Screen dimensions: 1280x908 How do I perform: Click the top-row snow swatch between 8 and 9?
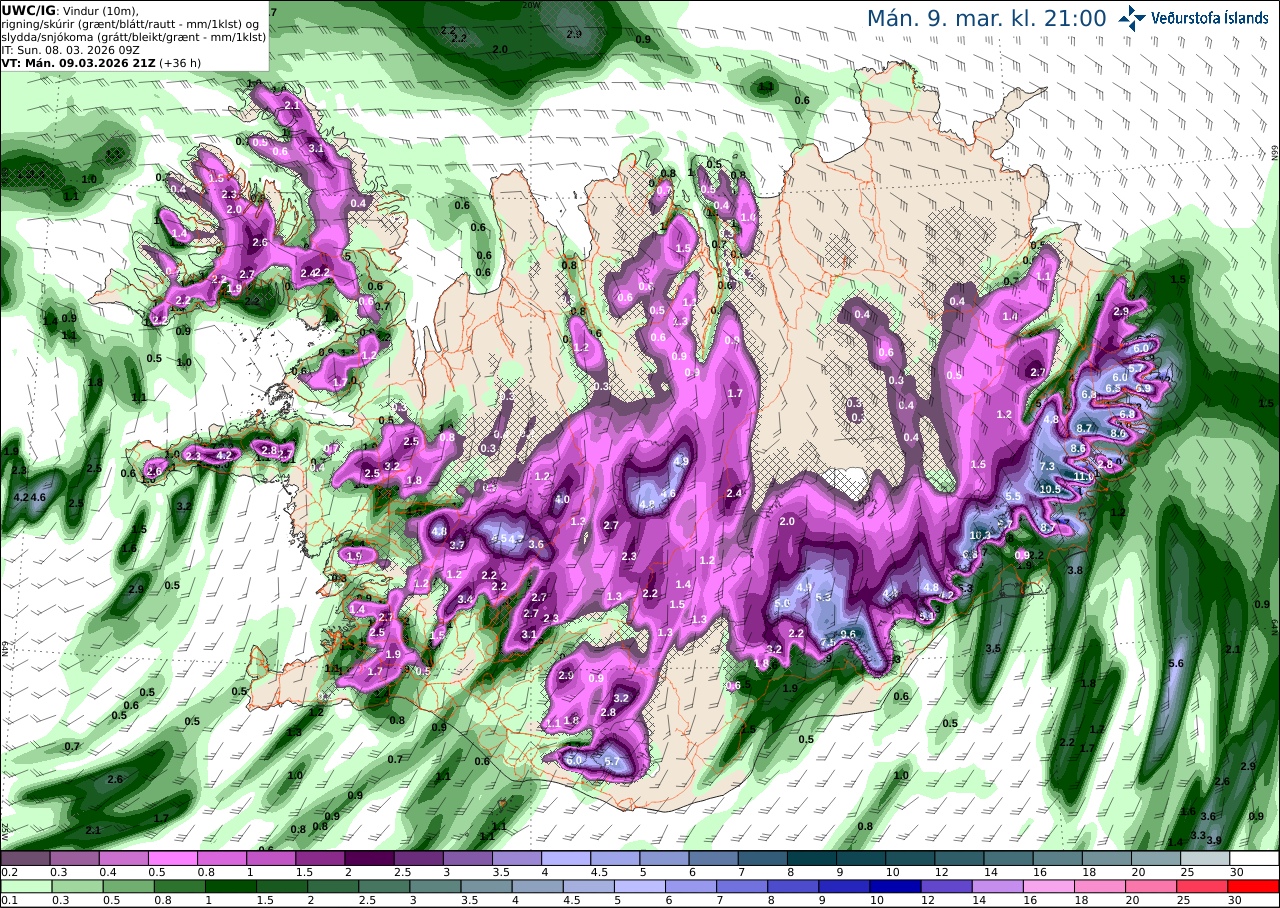(x=812, y=858)
